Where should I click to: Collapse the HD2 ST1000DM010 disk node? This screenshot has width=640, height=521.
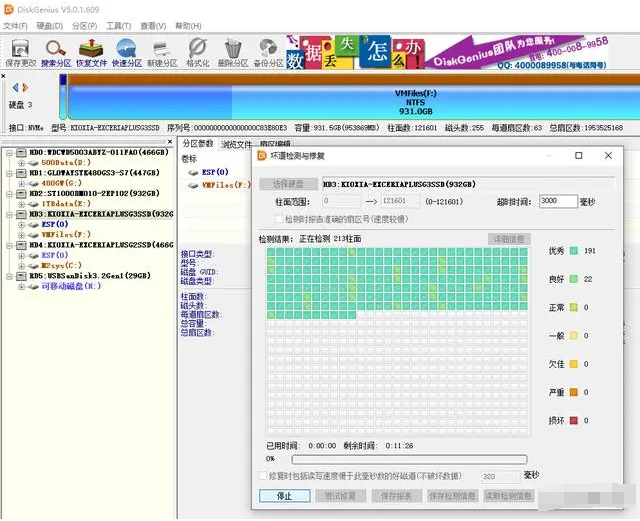9,194
